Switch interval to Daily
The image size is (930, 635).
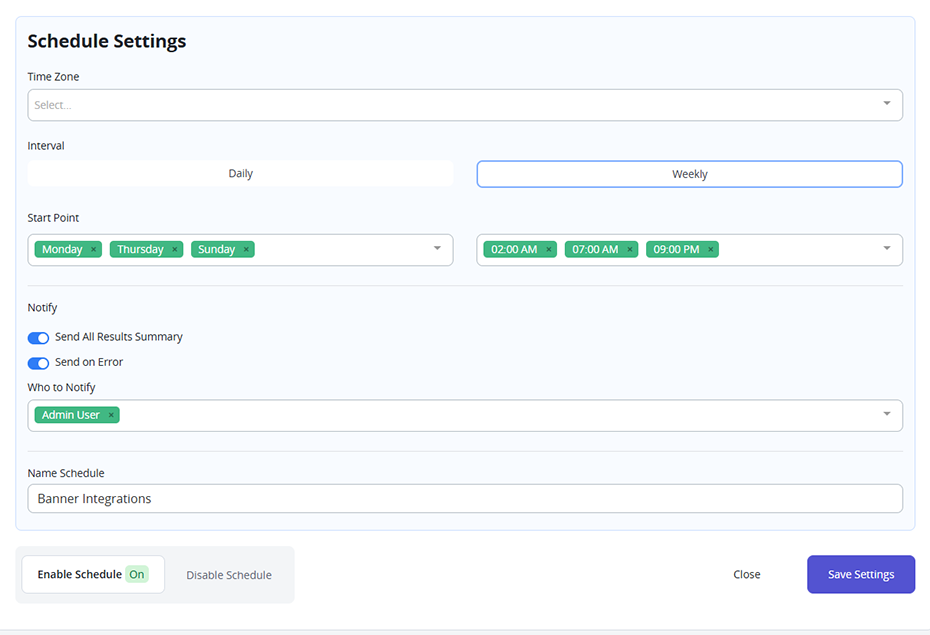point(240,173)
